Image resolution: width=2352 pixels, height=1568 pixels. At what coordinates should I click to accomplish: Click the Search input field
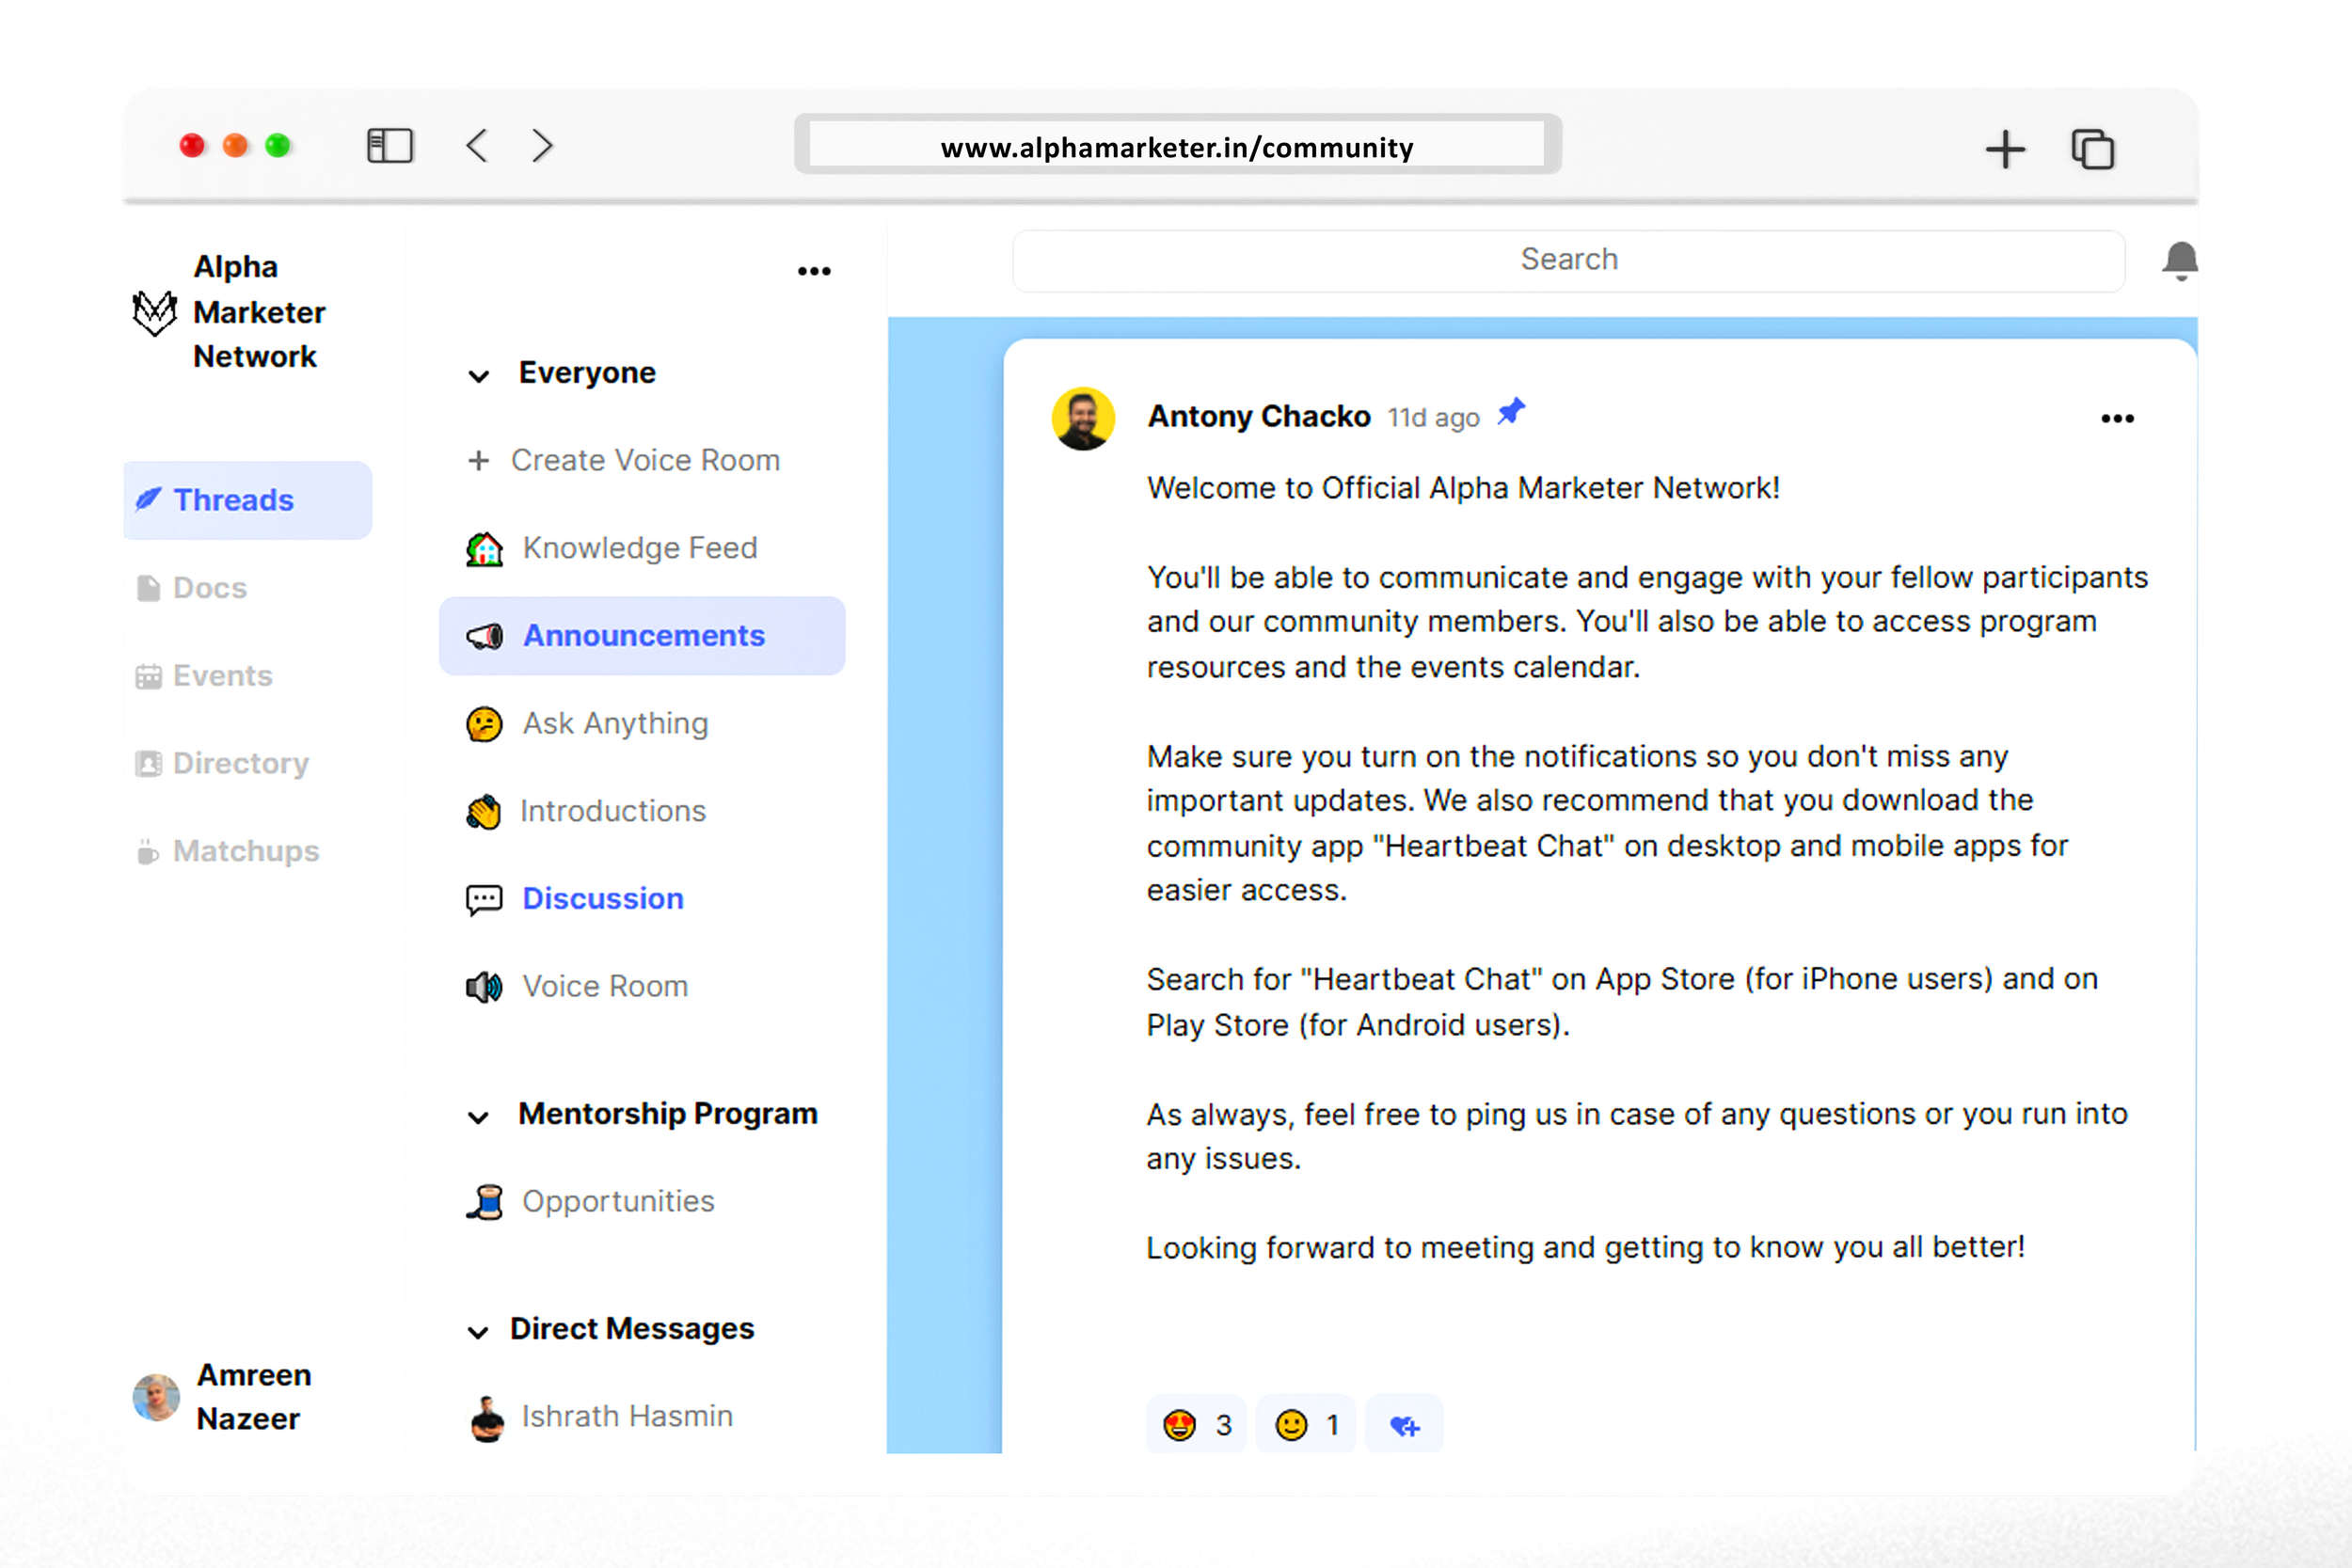[x=1568, y=260]
